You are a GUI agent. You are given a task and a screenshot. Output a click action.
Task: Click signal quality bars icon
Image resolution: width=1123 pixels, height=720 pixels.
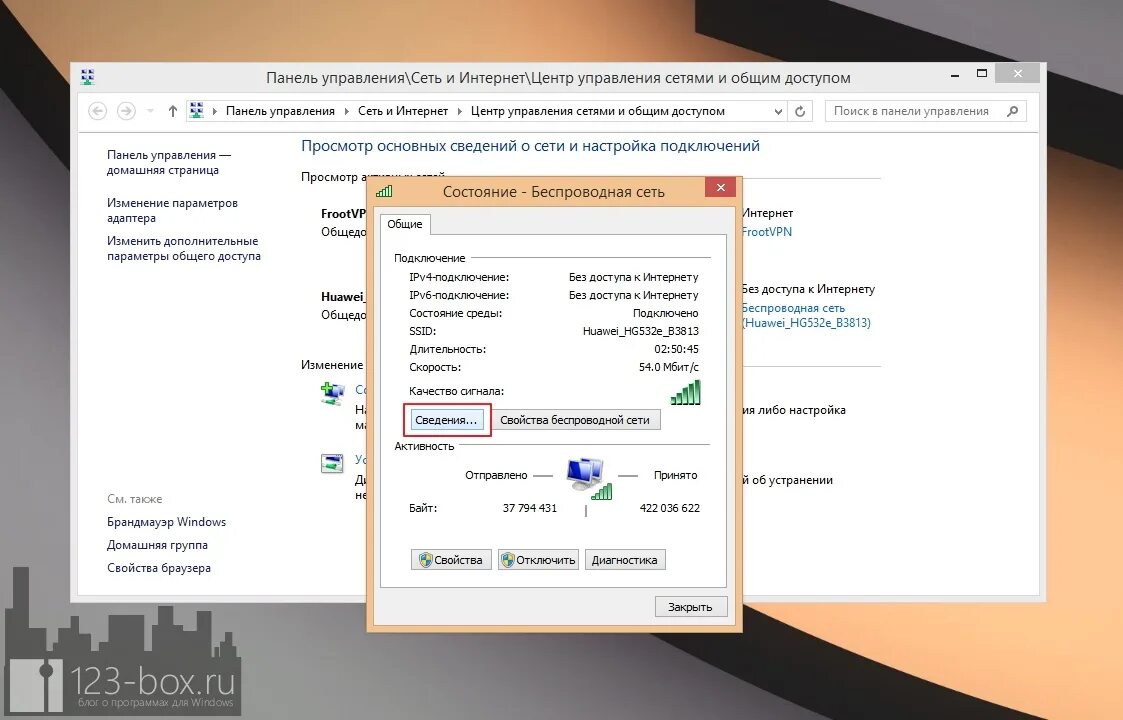(685, 393)
